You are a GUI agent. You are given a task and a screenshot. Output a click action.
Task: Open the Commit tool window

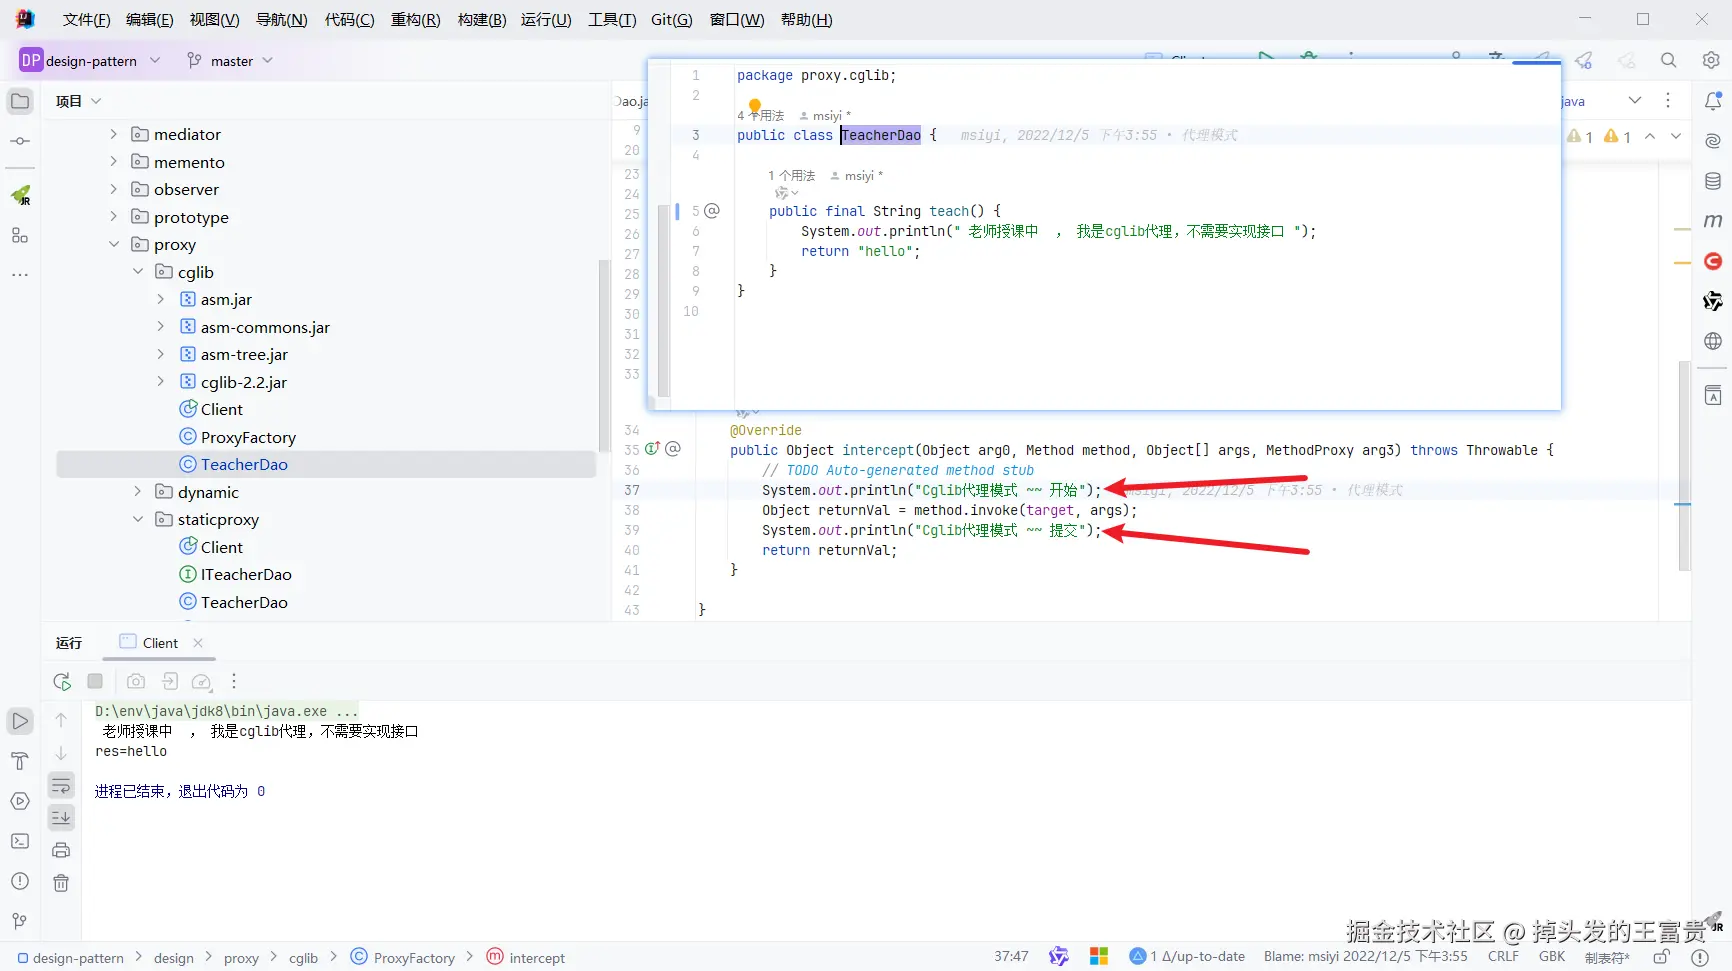click(20, 141)
